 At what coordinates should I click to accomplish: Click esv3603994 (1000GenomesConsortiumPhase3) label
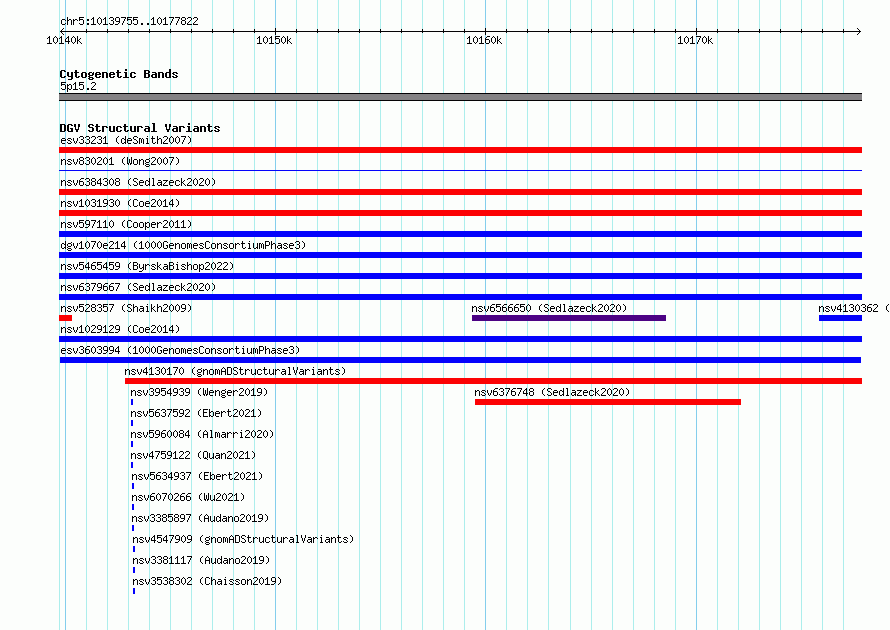[x=180, y=350]
